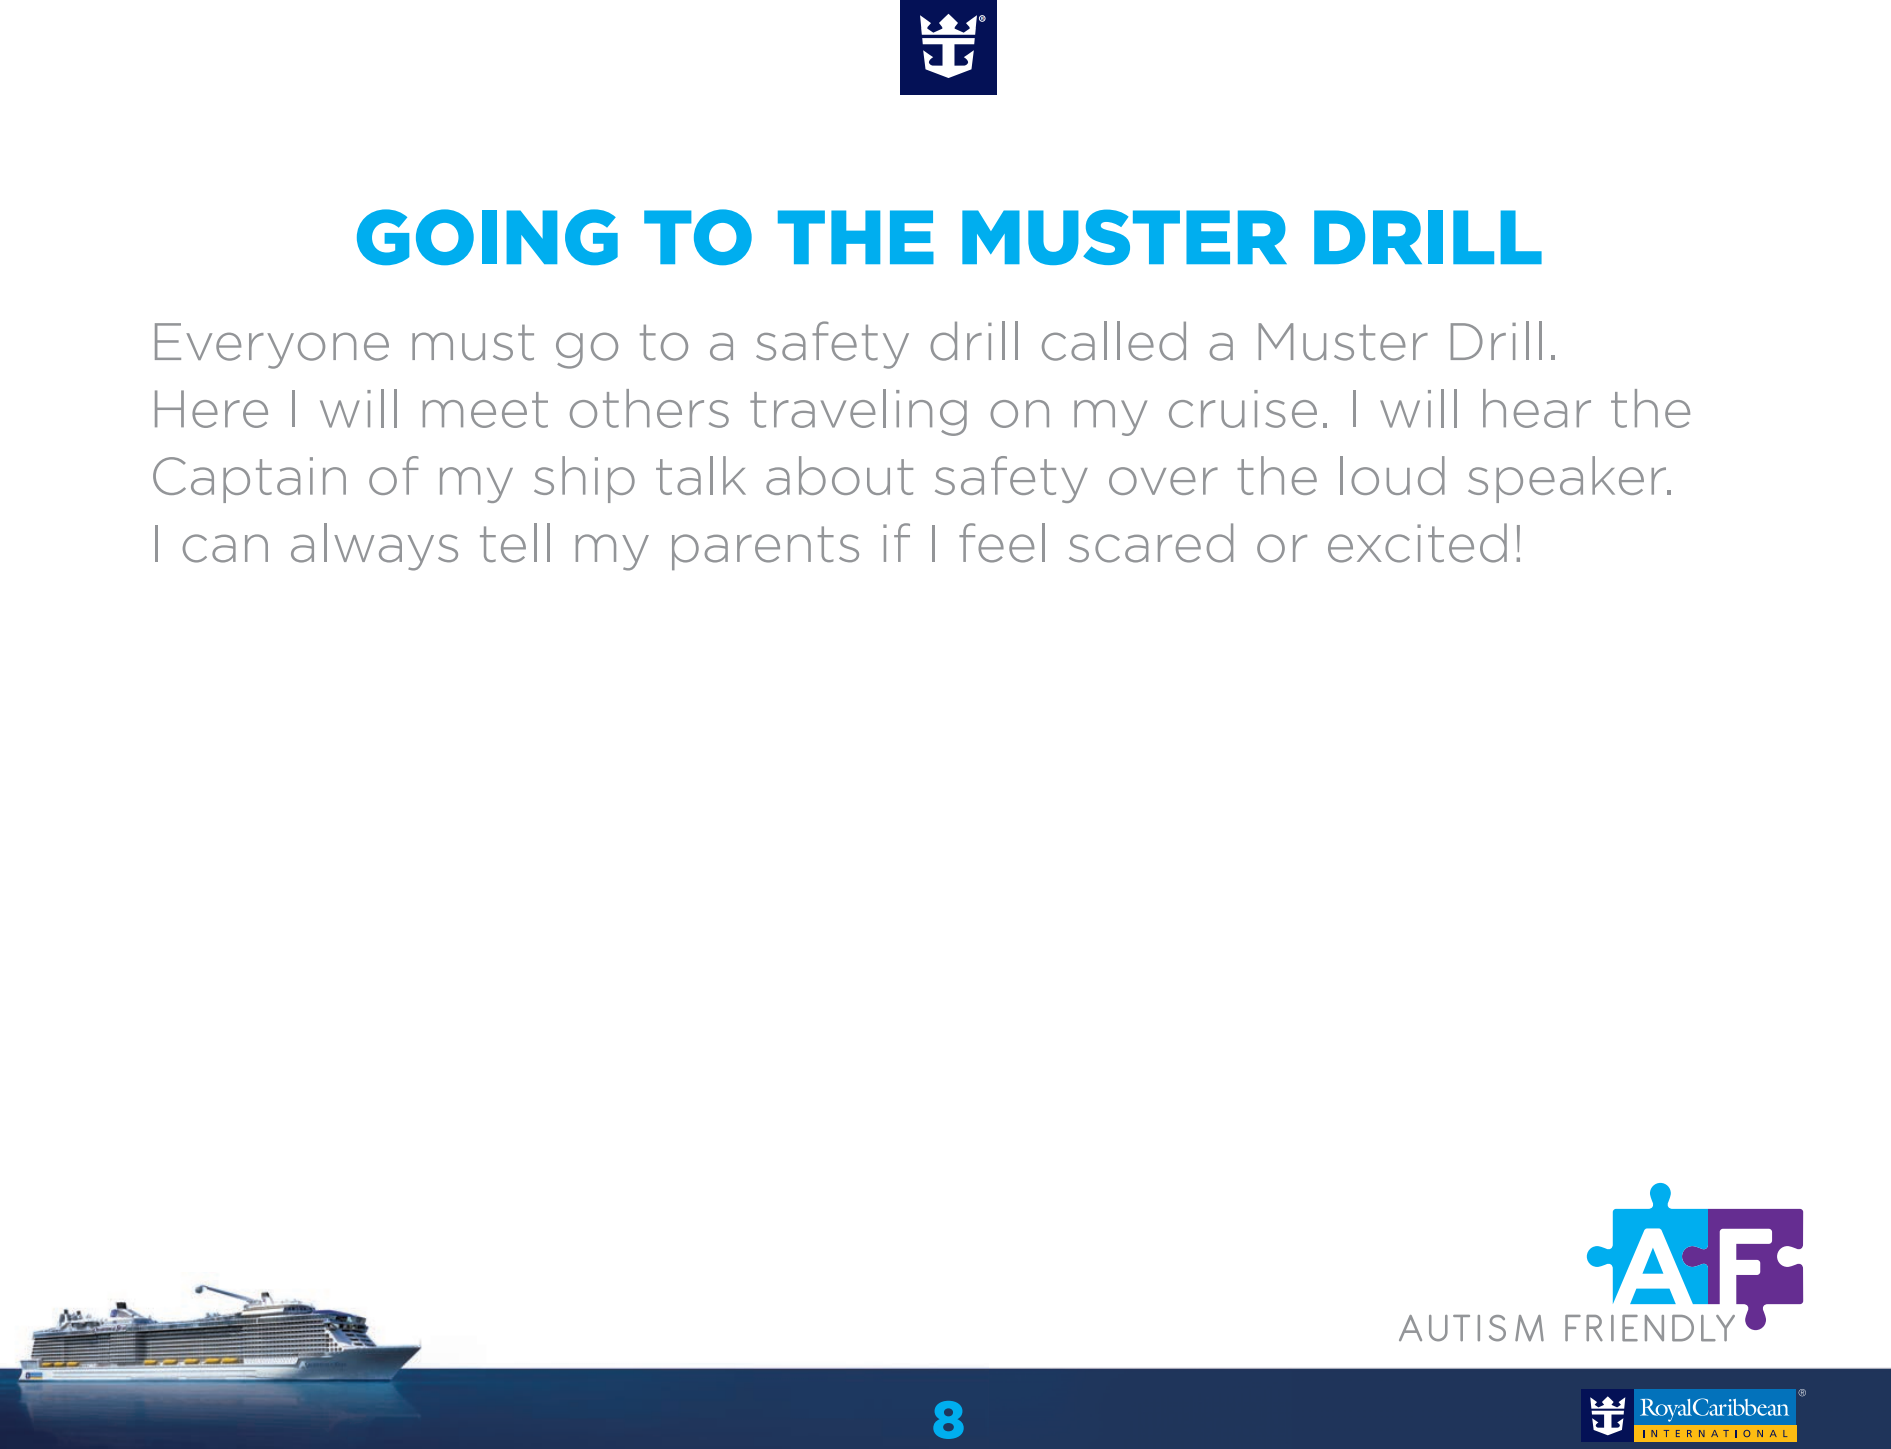The width and height of the screenshot is (1891, 1449).
Task: Click the crown icon in footer logo
Action: pos(1608,1416)
